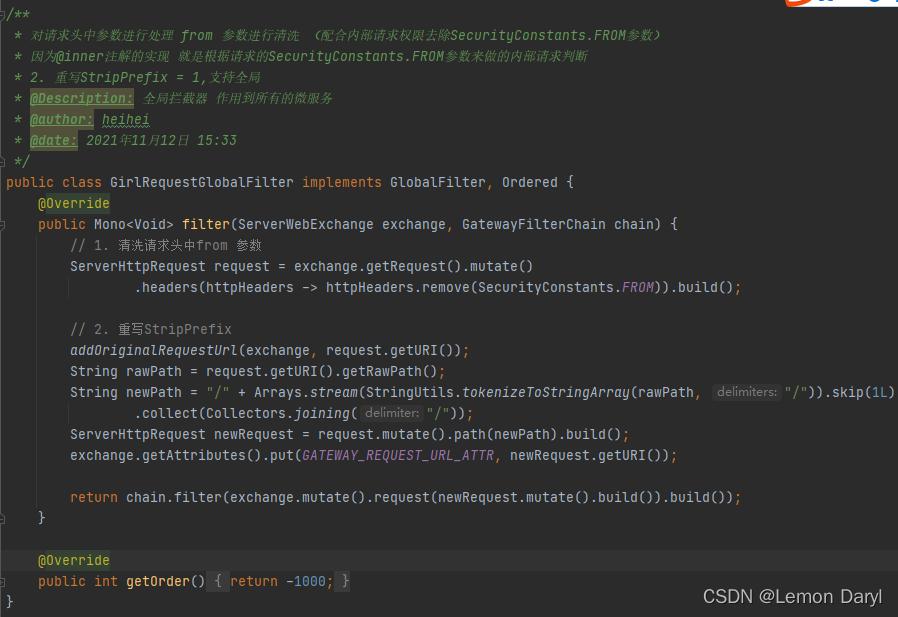Image resolution: width=898 pixels, height=617 pixels.
Task: Select the Ordered interface name
Action: point(530,183)
